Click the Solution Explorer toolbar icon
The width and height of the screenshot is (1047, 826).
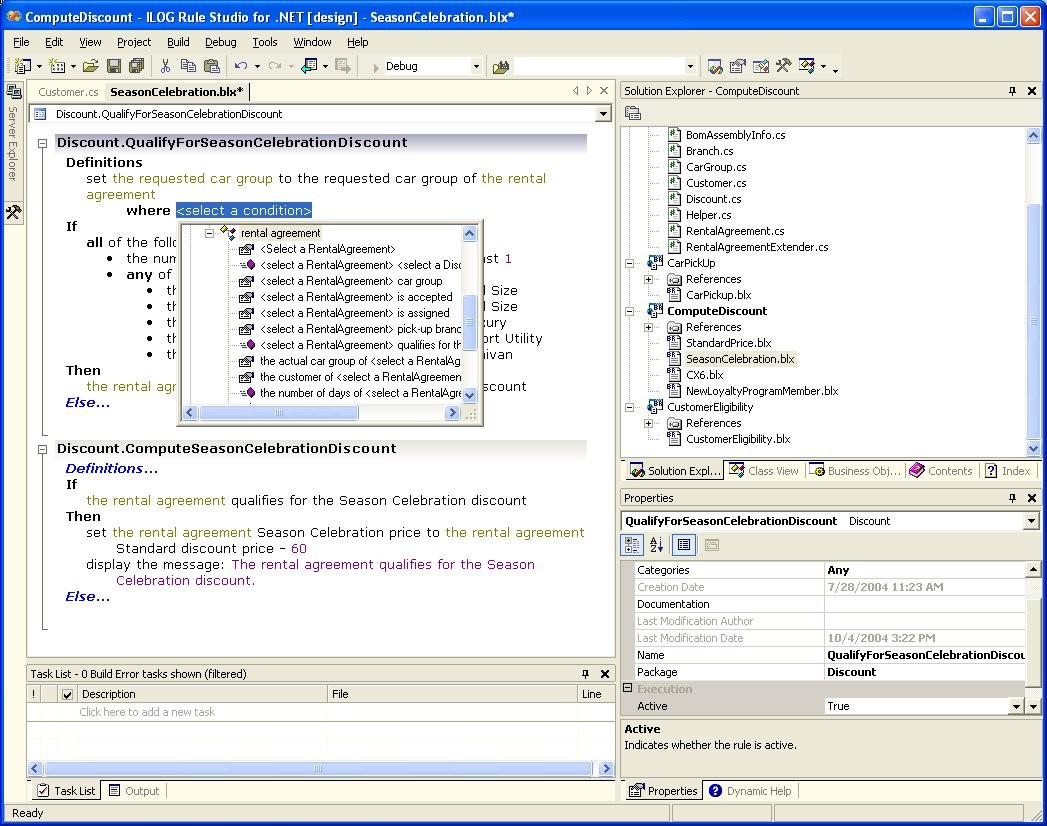coord(714,66)
